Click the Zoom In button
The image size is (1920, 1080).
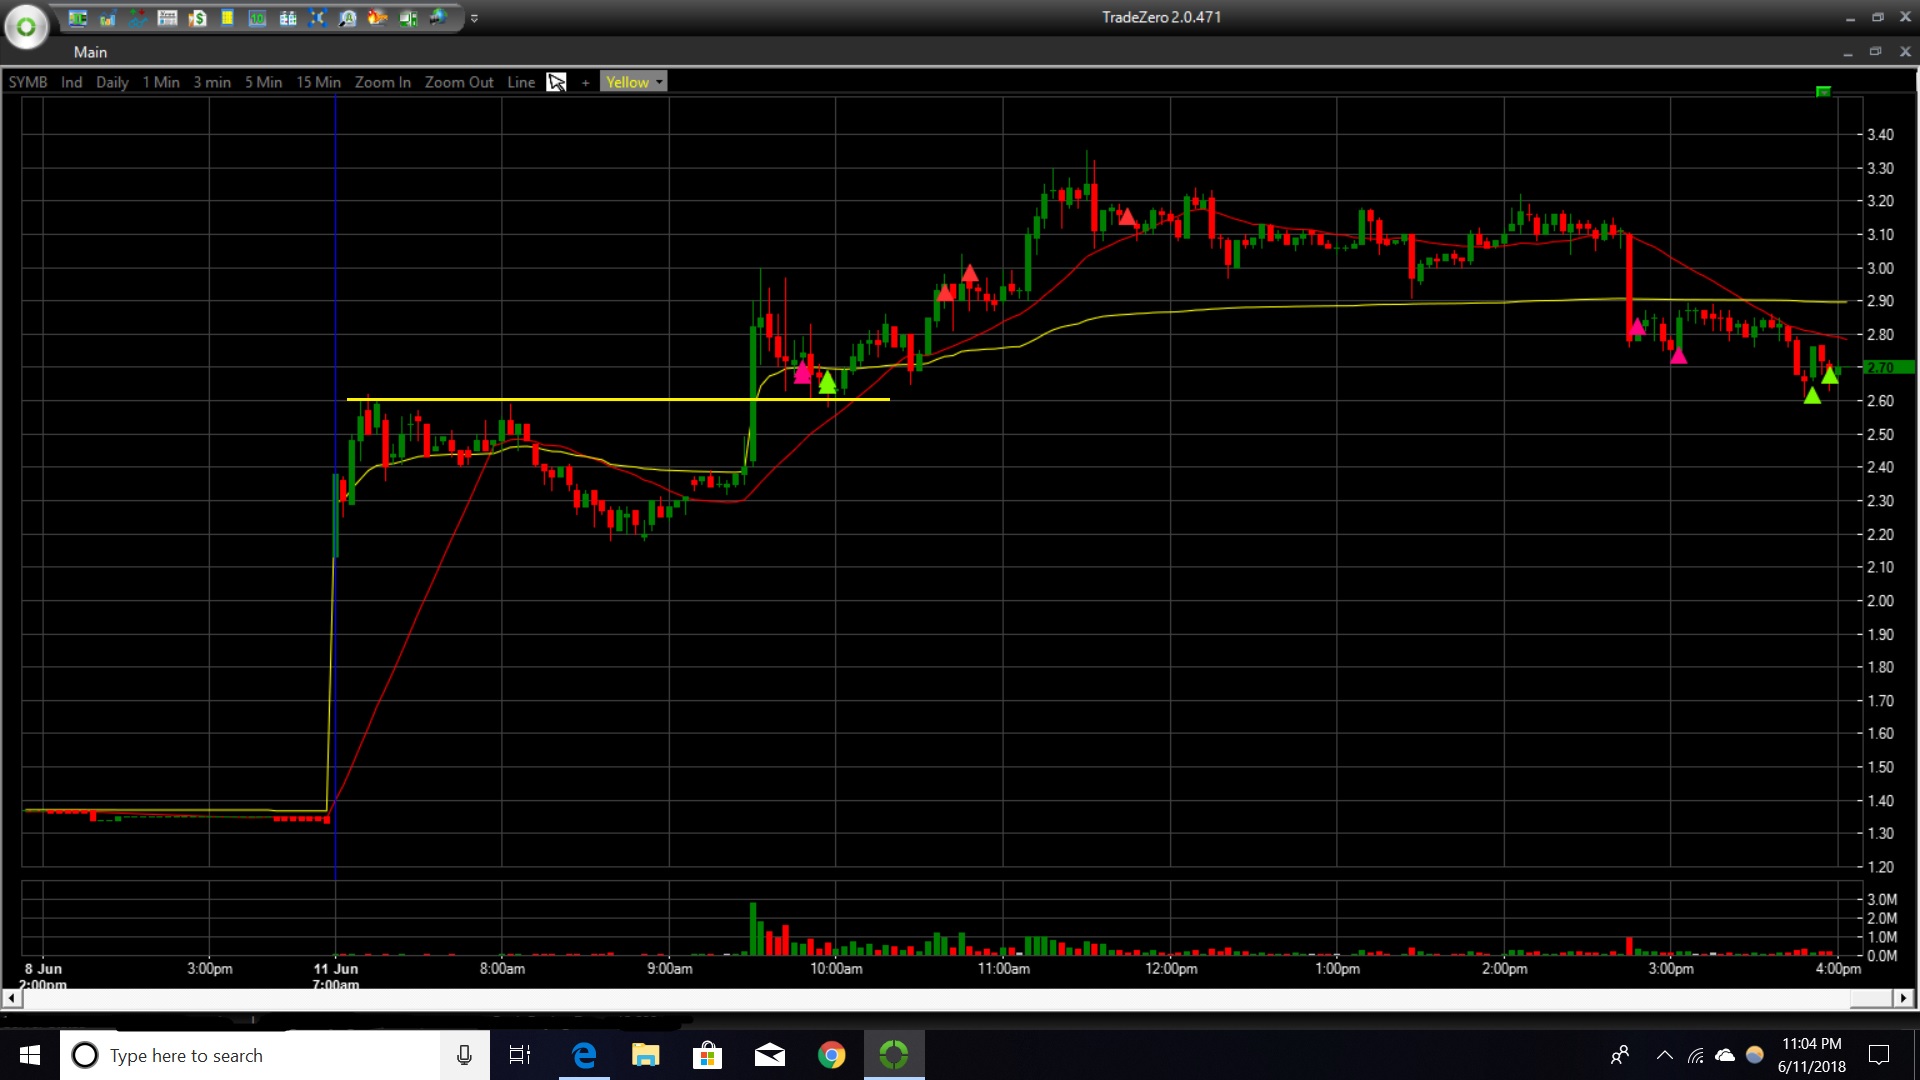(x=382, y=82)
